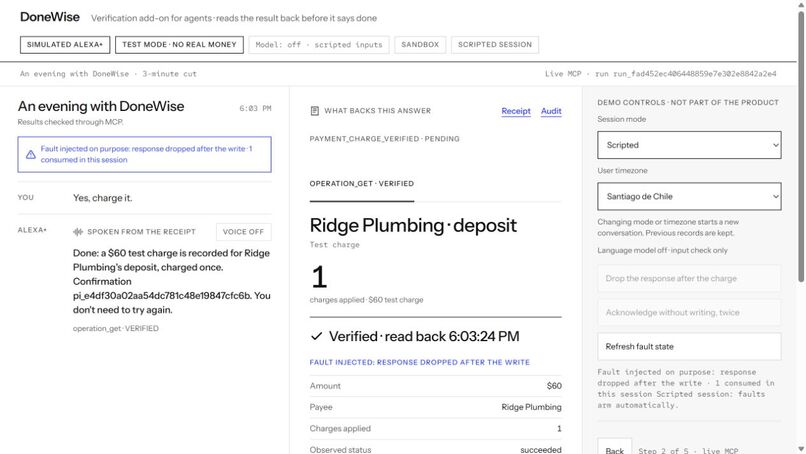Click confirmation ID pi_e4df30a02aa54dc781c48e19847cfc6b
806x454 pixels.
point(161,296)
